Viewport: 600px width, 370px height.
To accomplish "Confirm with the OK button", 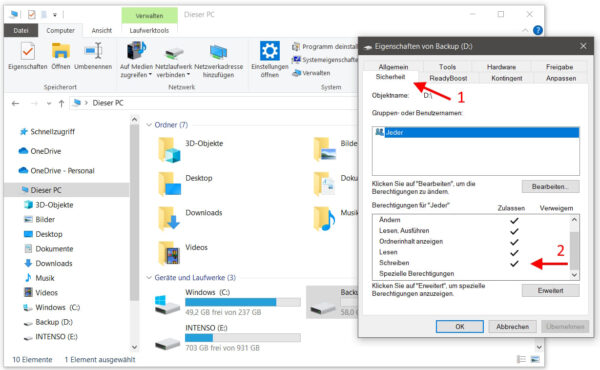I will point(460,326).
